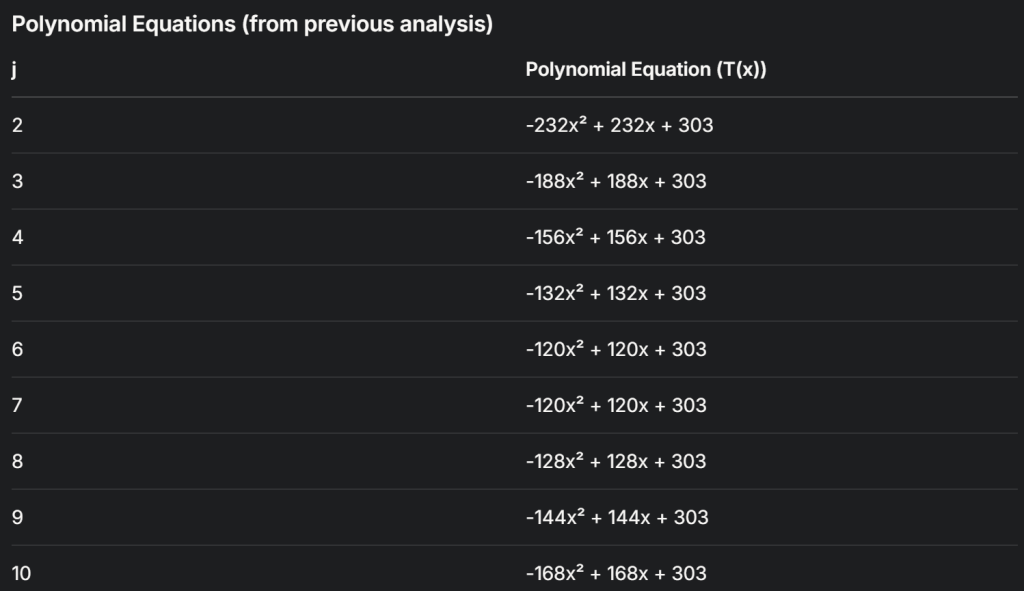Click the equation -128x² + 128x + 303

[x=616, y=461]
